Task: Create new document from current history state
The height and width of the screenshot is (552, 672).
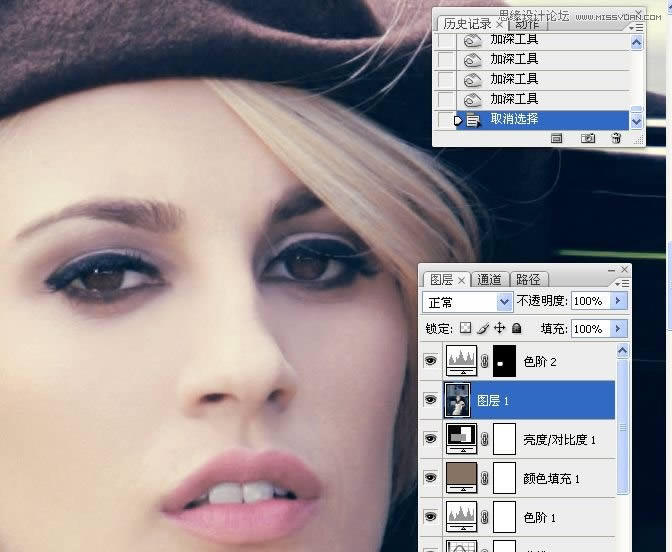Action: [x=557, y=139]
